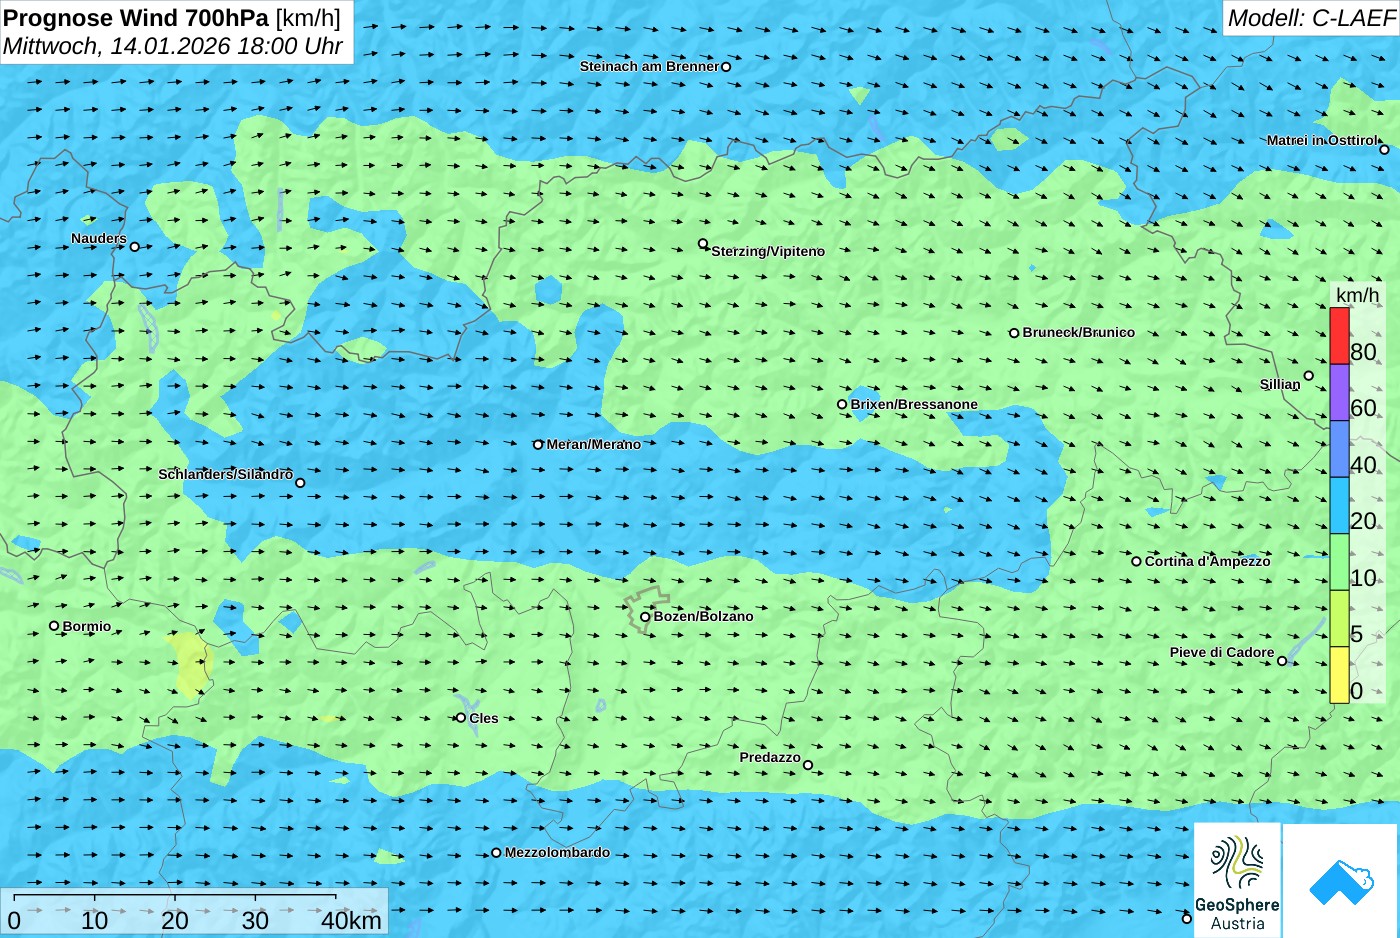Image resolution: width=1400 pixels, height=938 pixels.
Task: Click the 'Modell: C-LAEF' label
Action: tap(1311, 17)
